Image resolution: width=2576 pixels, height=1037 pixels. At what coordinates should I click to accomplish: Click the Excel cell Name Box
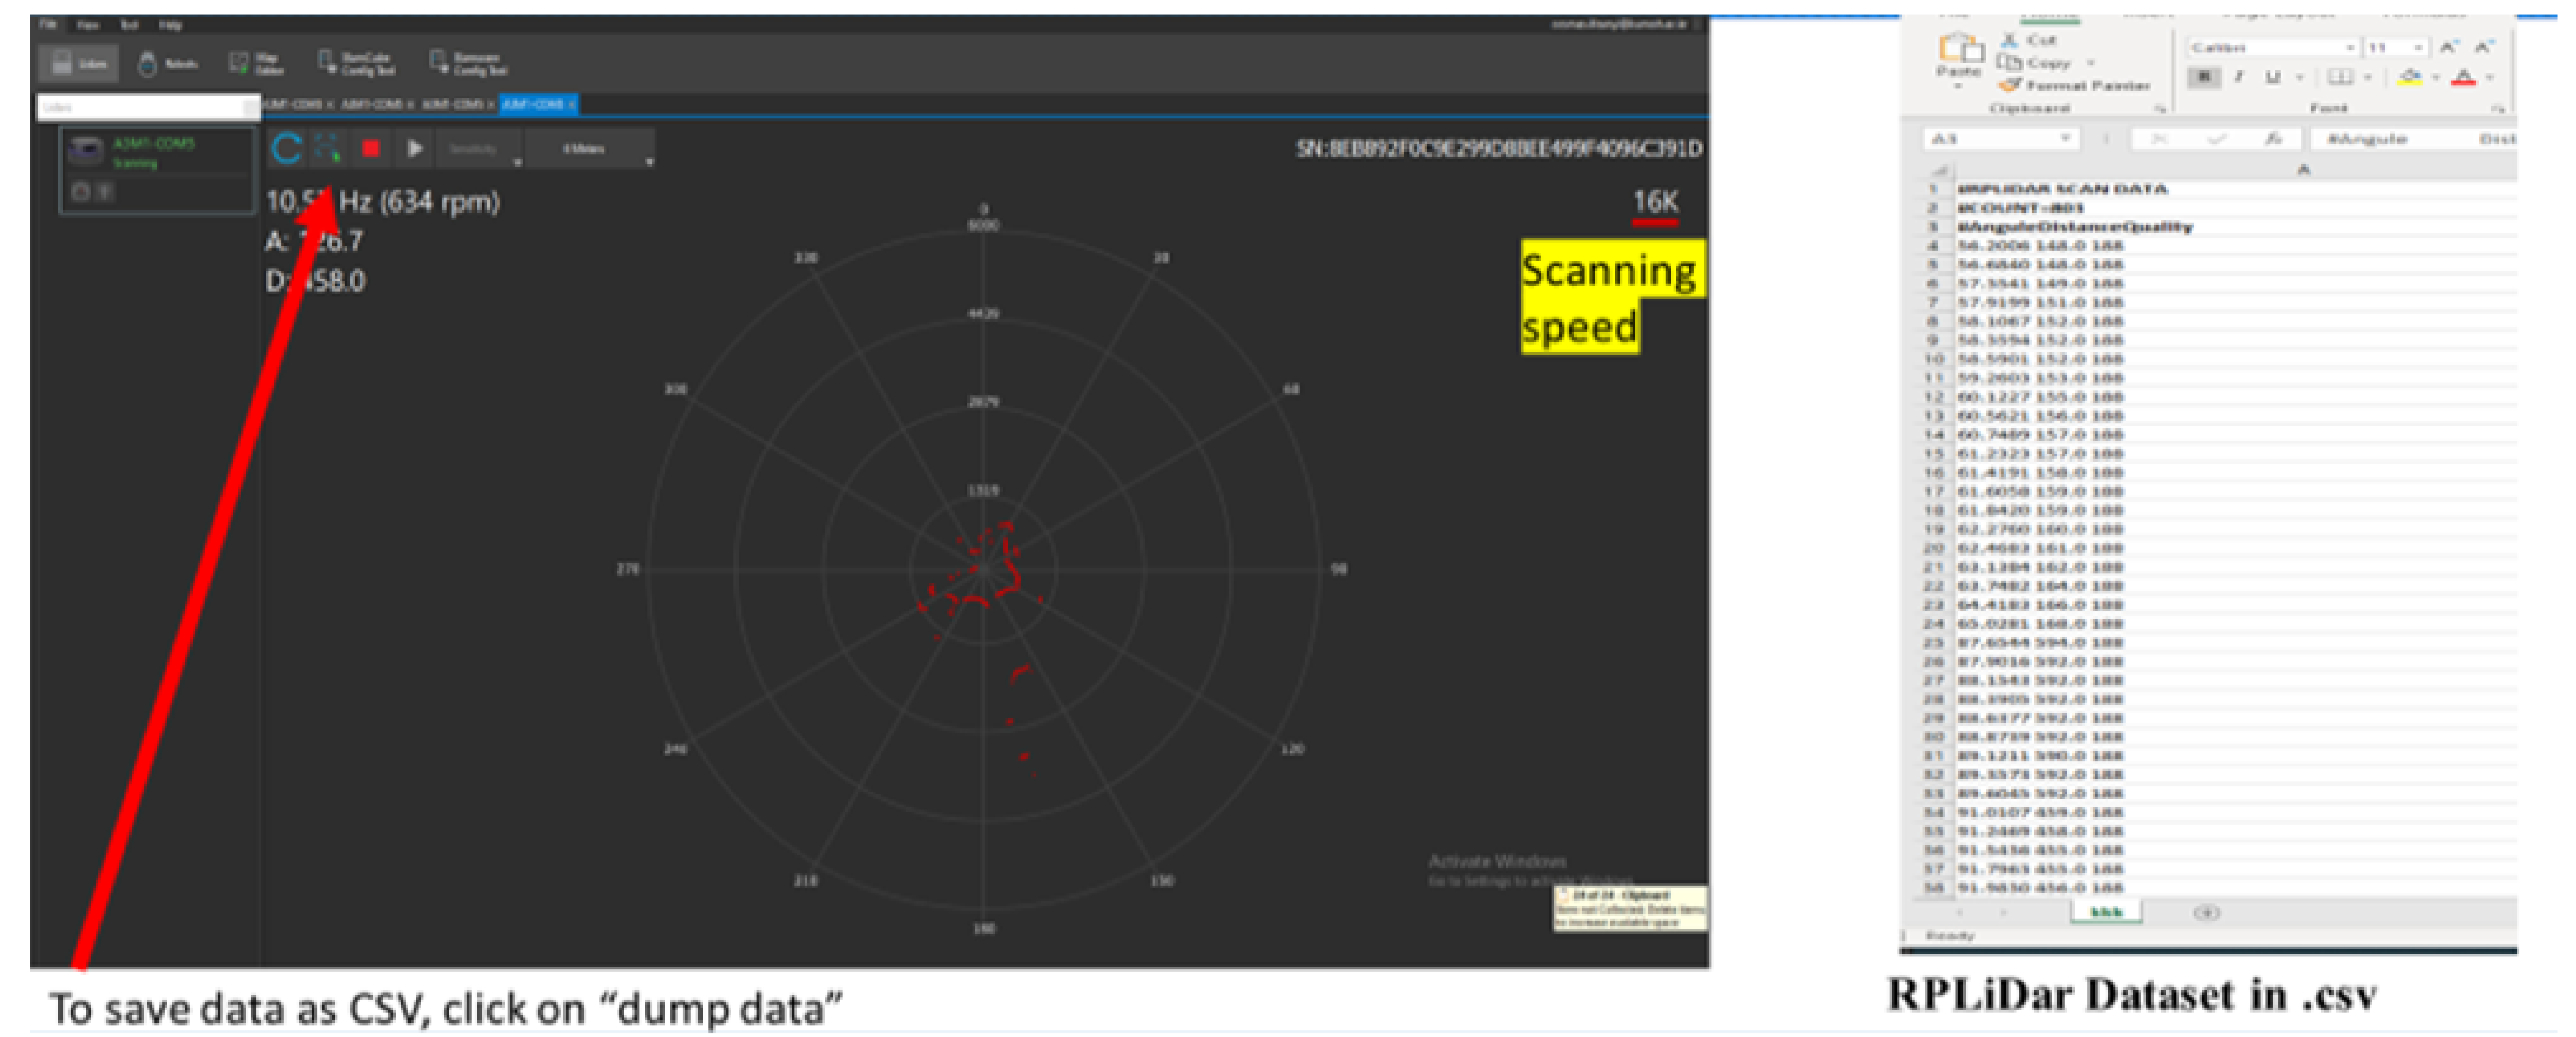tap(1990, 138)
